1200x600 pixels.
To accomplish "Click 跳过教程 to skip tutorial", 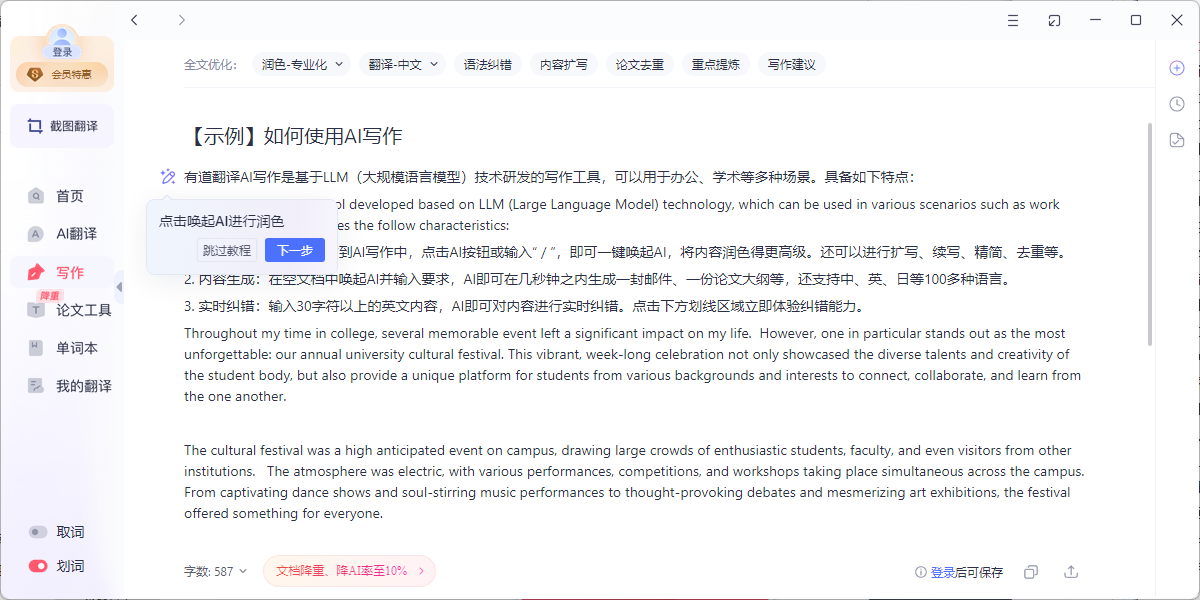I will [227, 250].
